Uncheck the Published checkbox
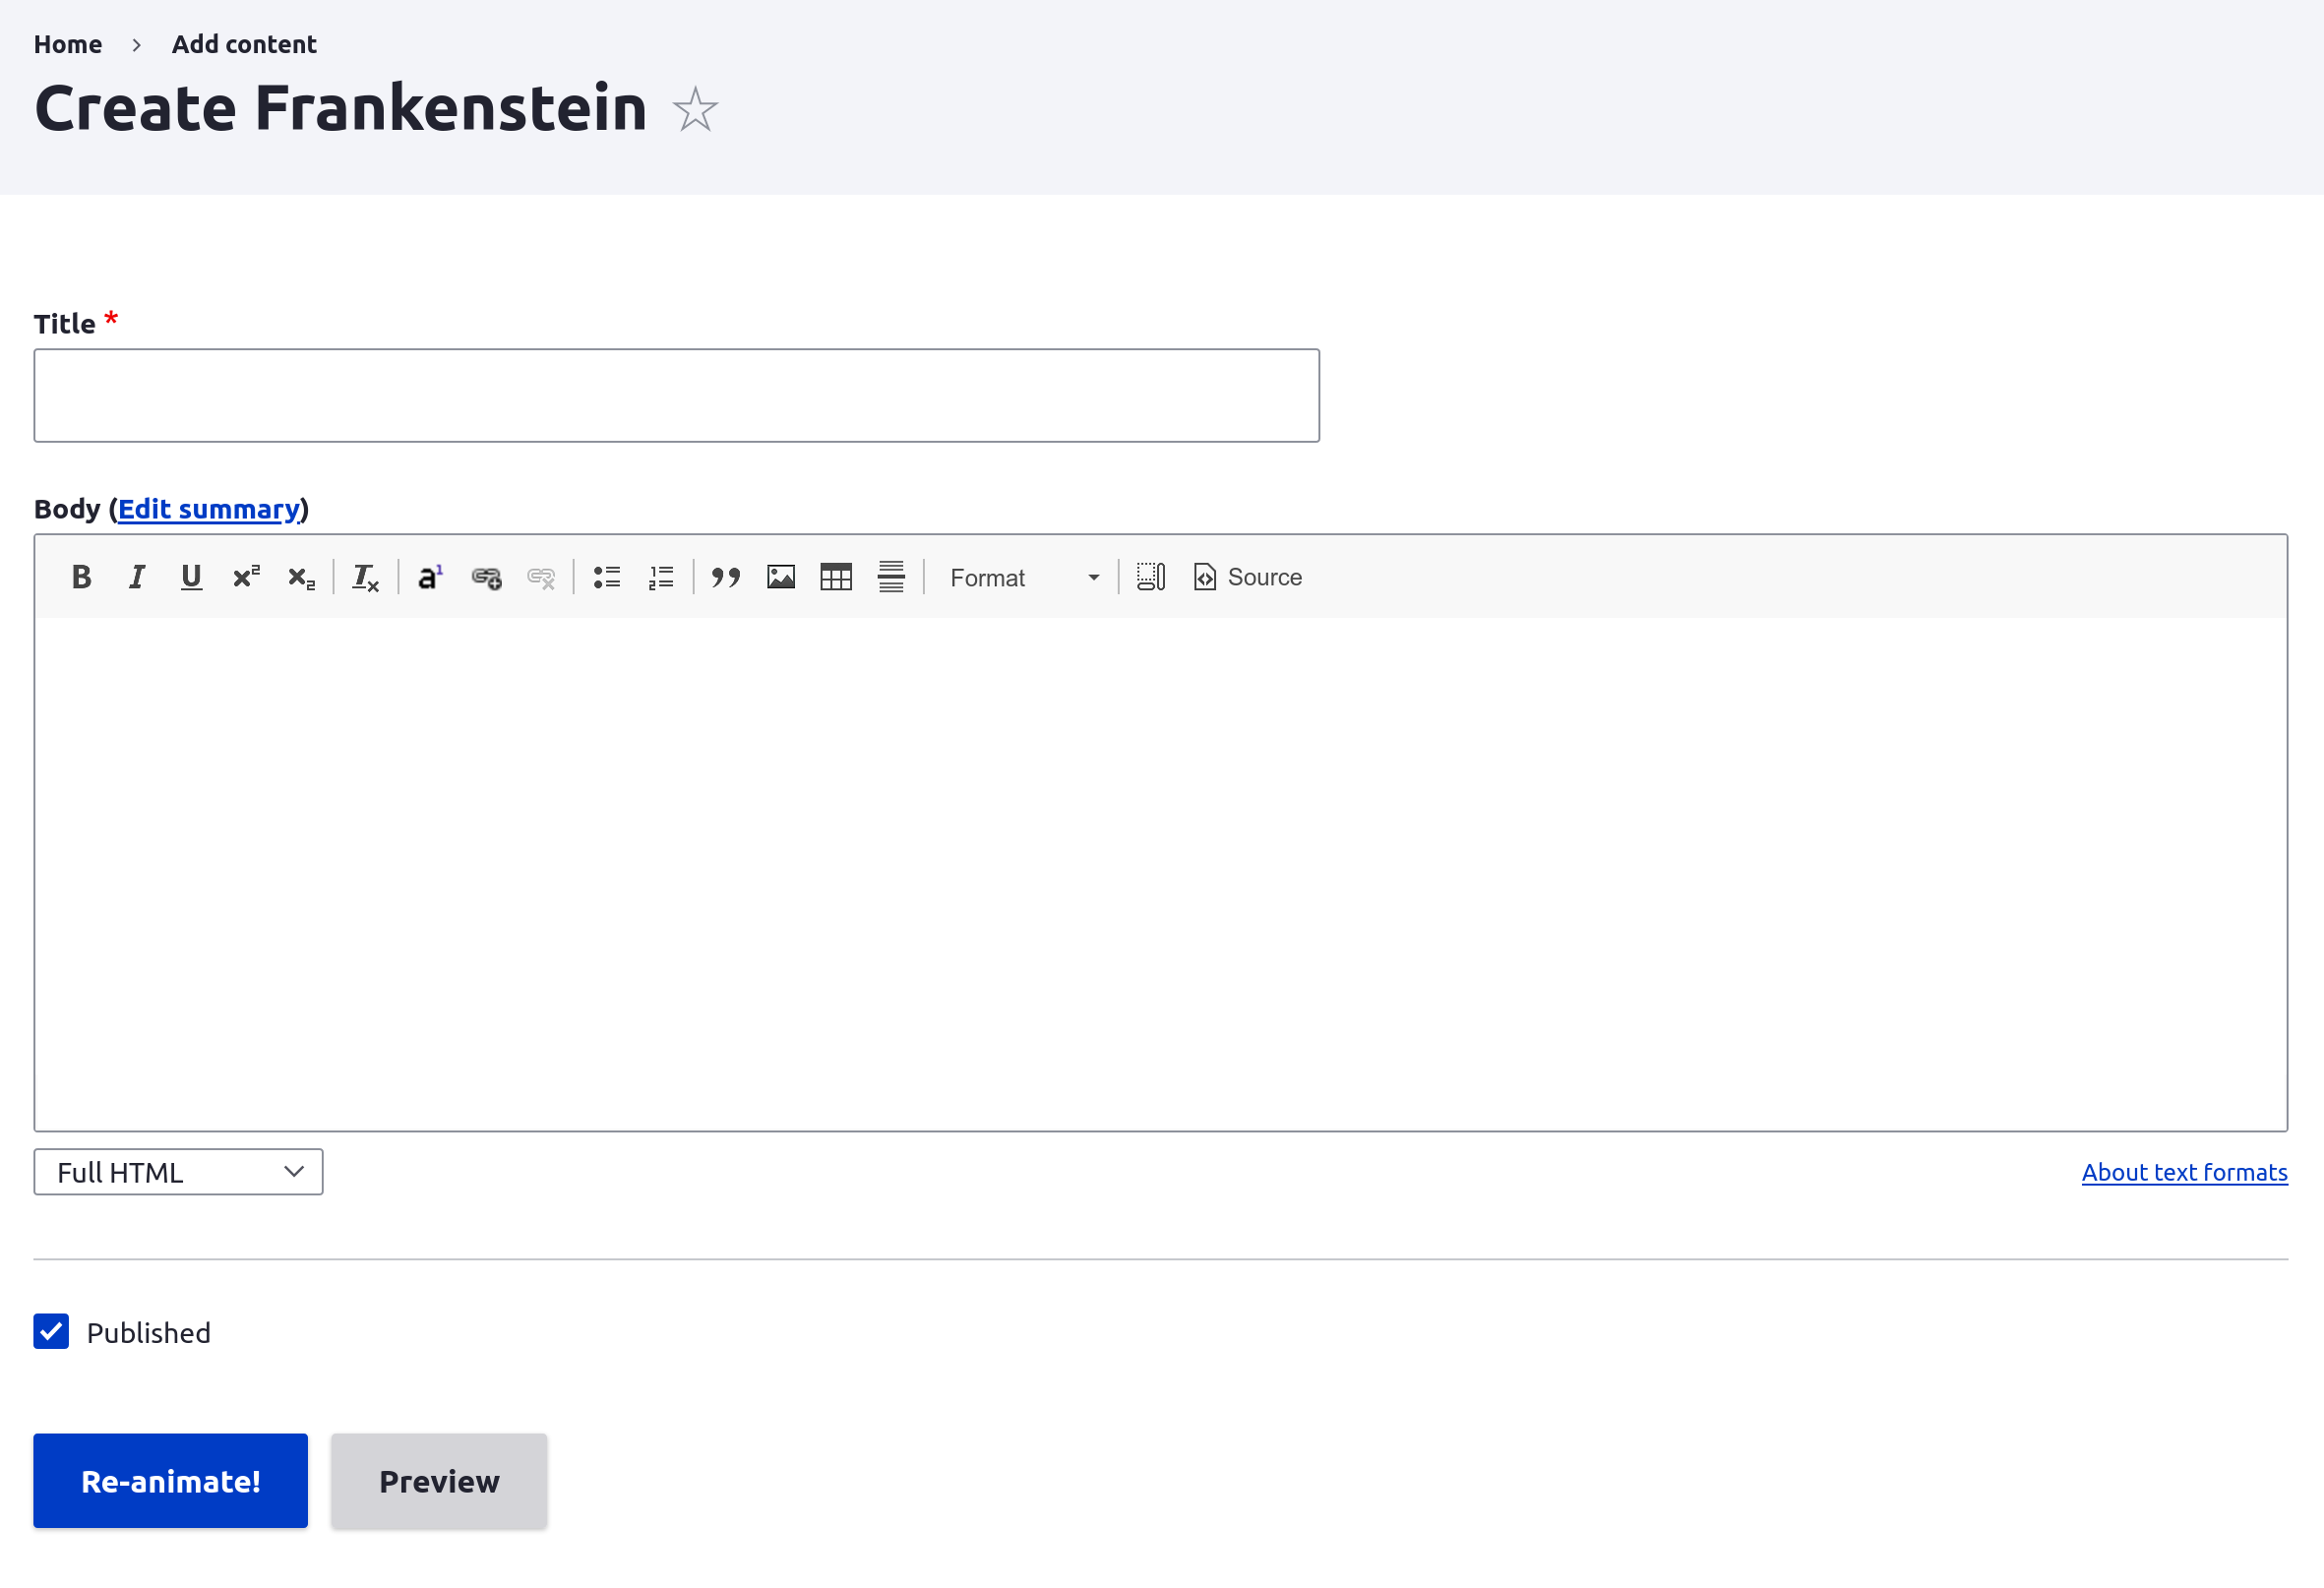 (x=51, y=1332)
